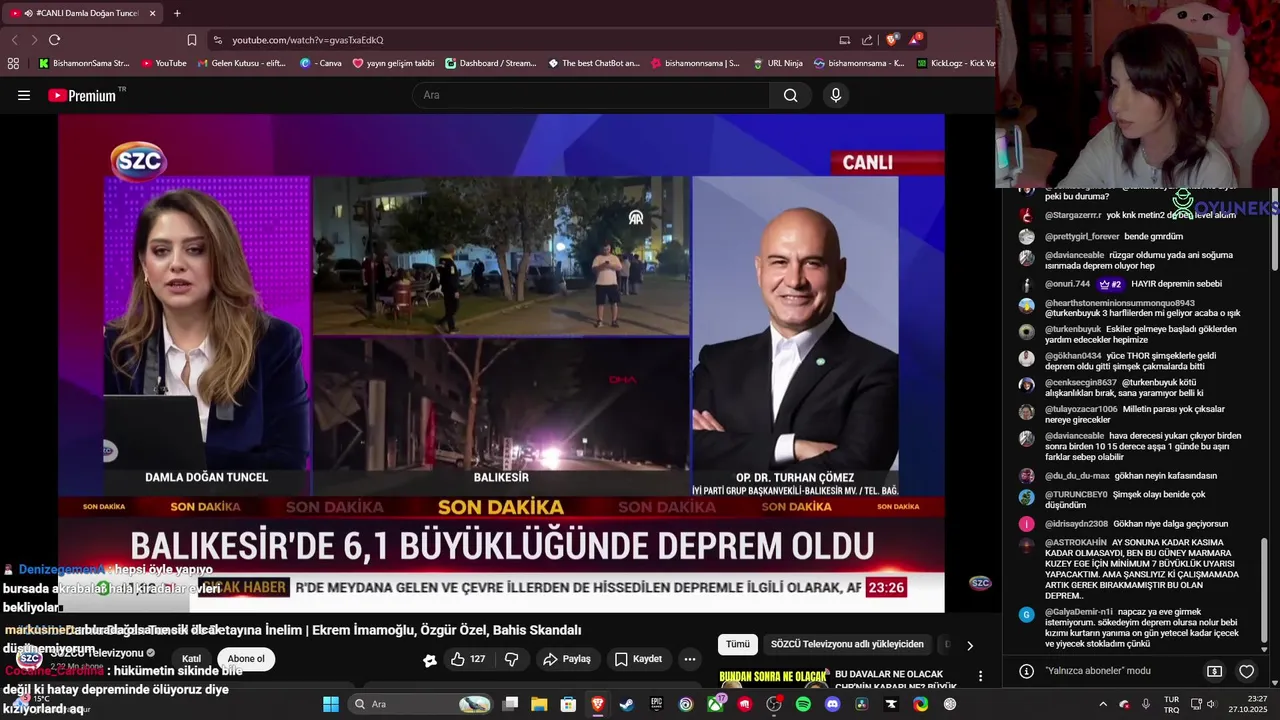1280x720 pixels.
Task: Open volume control in system tray
Action: (1211, 704)
